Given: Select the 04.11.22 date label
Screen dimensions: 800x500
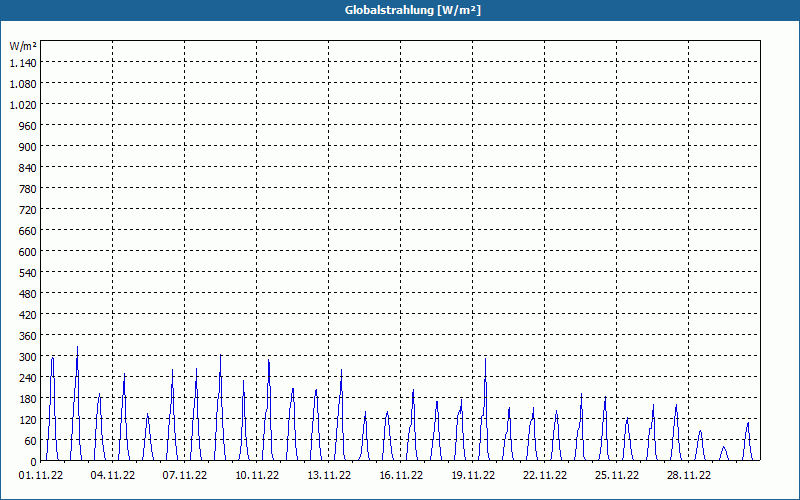Looking at the screenshot, I should (113, 476).
